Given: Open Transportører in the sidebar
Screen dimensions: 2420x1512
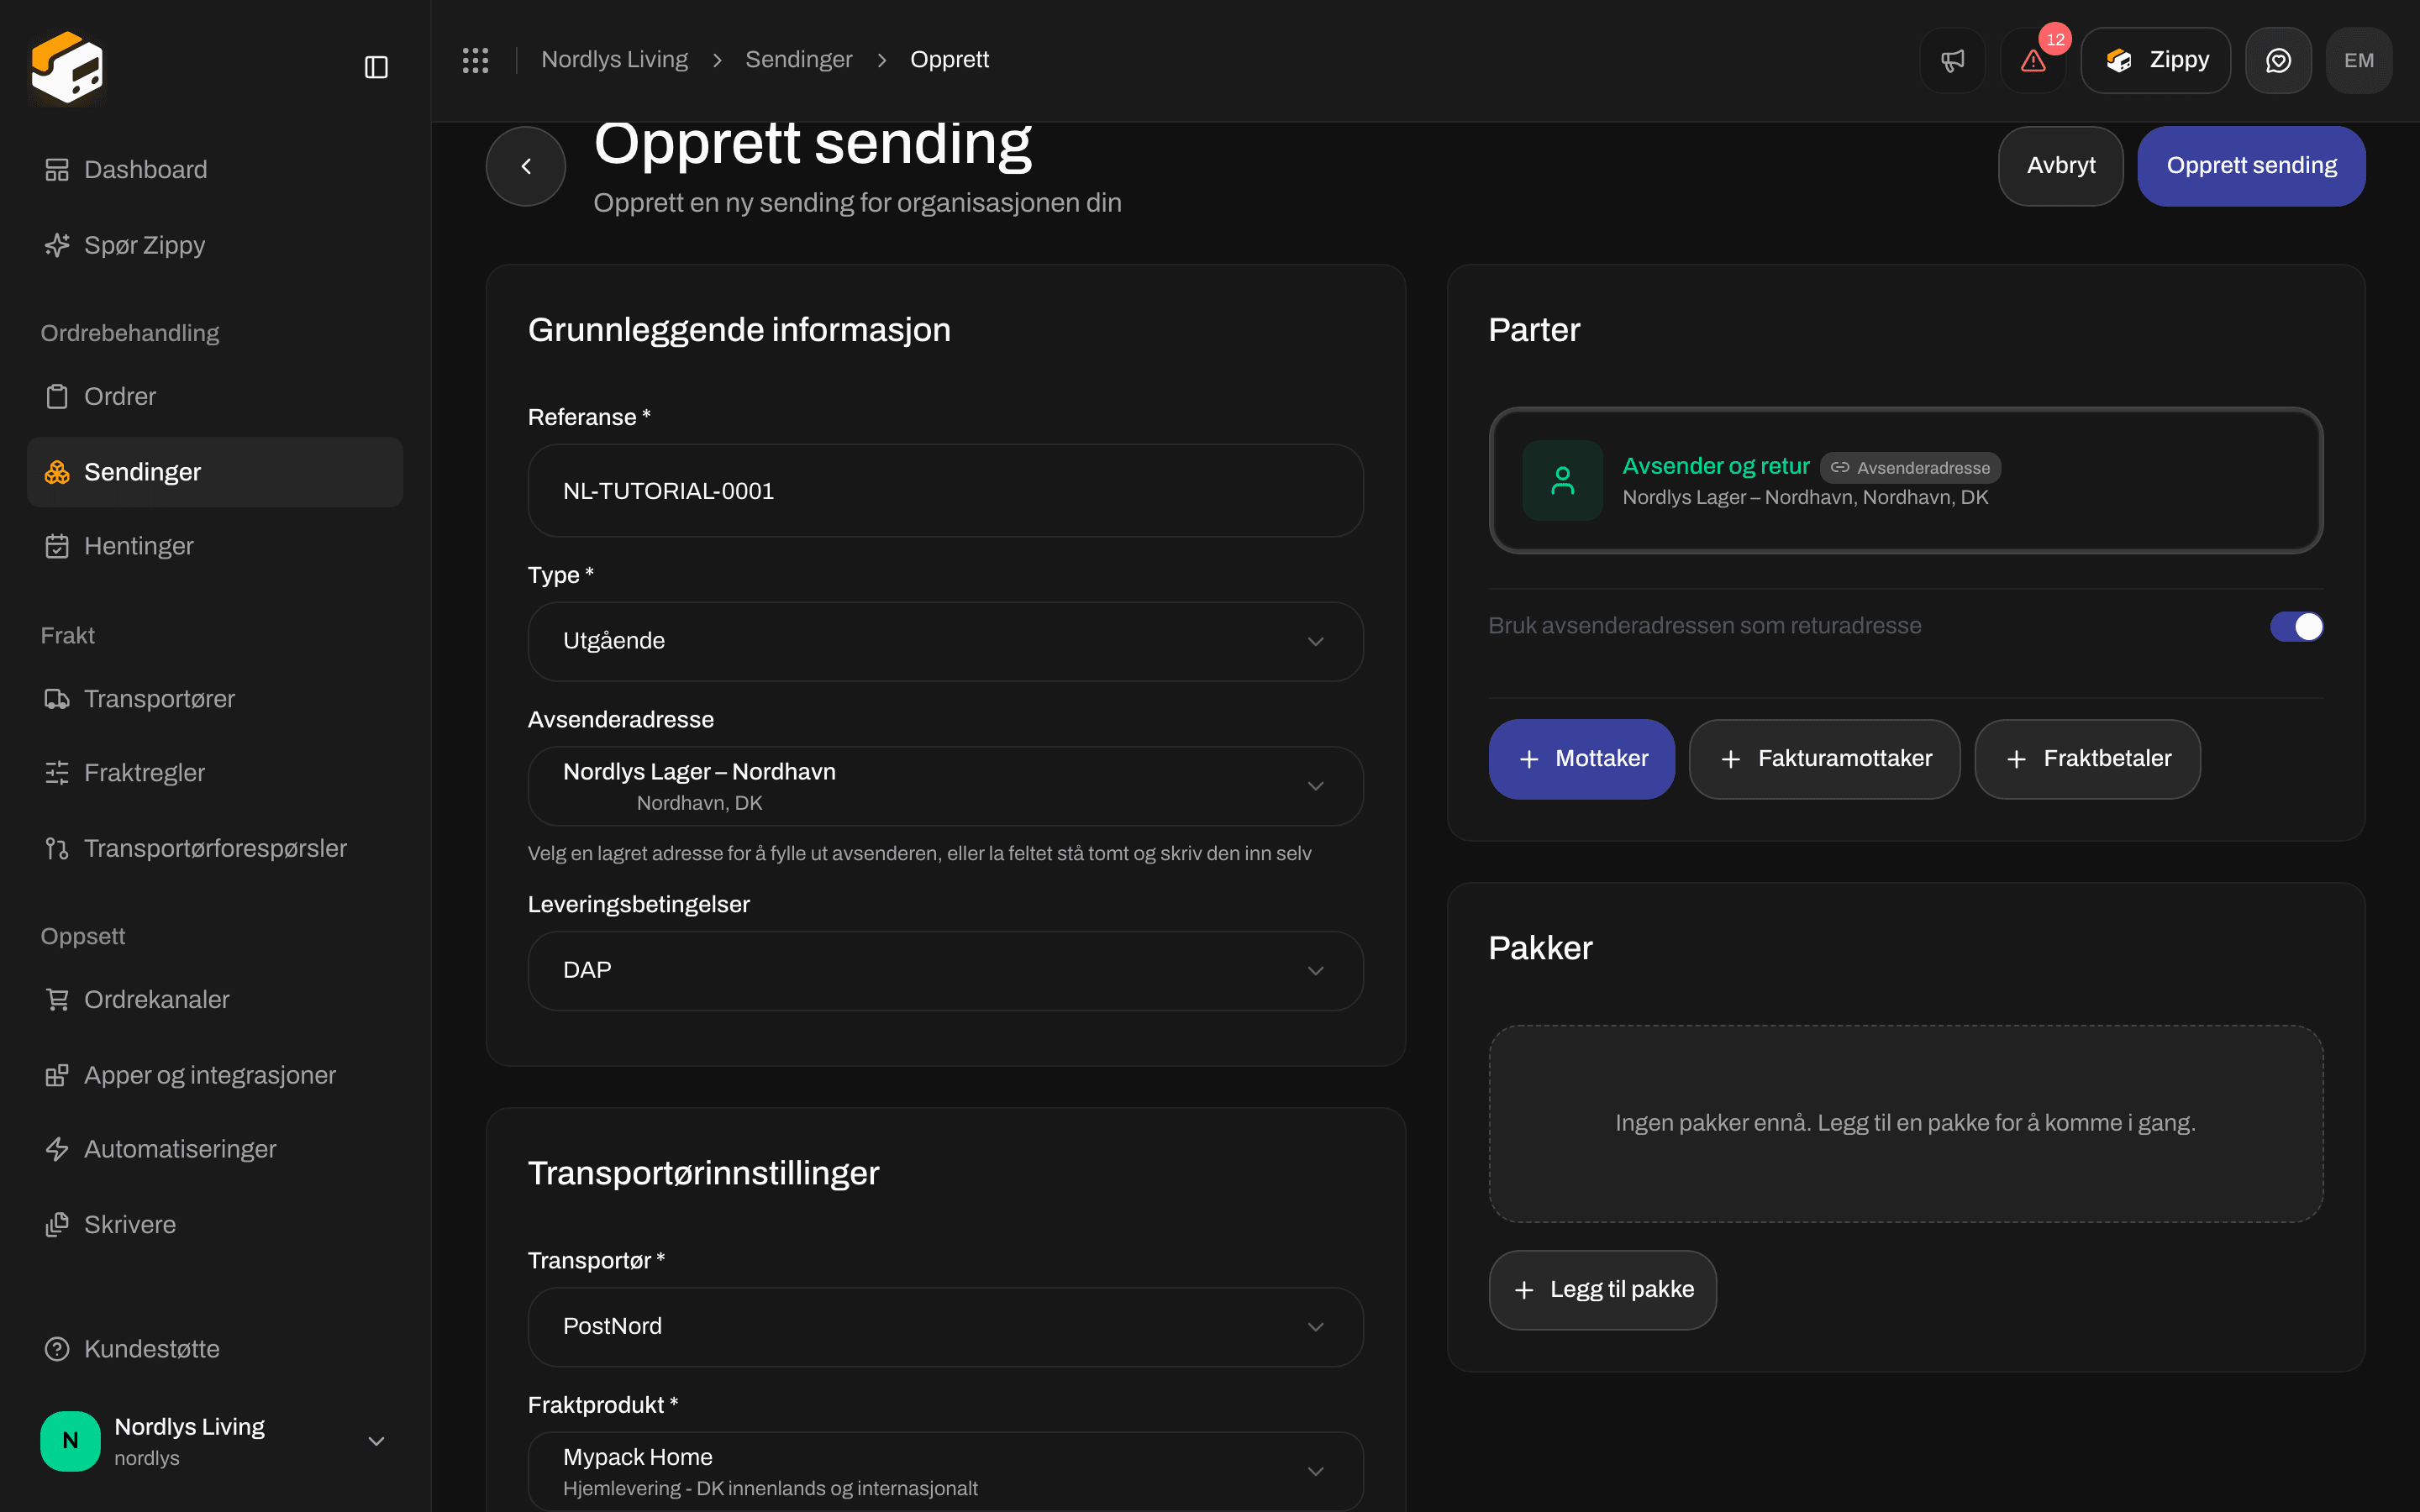Looking at the screenshot, I should click(215, 699).
